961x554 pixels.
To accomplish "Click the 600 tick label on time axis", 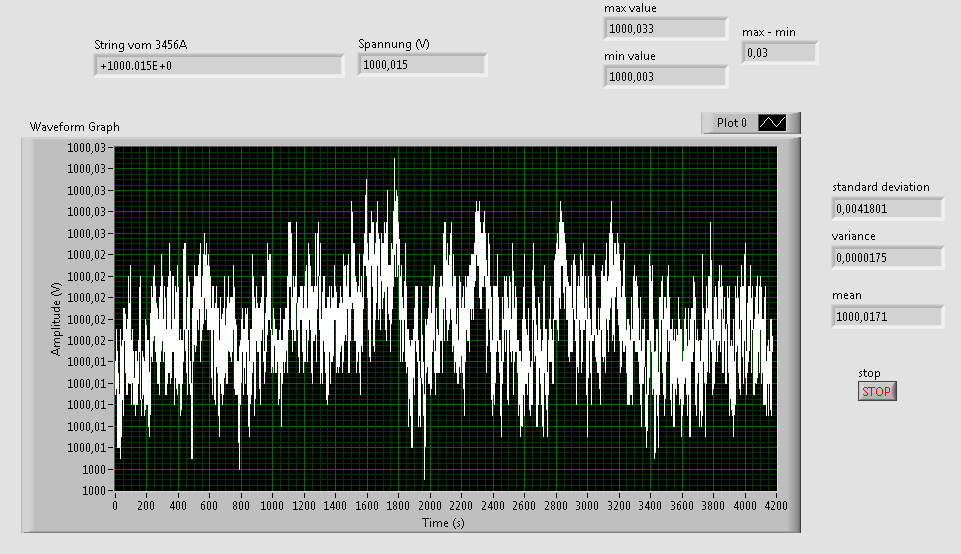I will pyautogui.click(x=209, y=506).
